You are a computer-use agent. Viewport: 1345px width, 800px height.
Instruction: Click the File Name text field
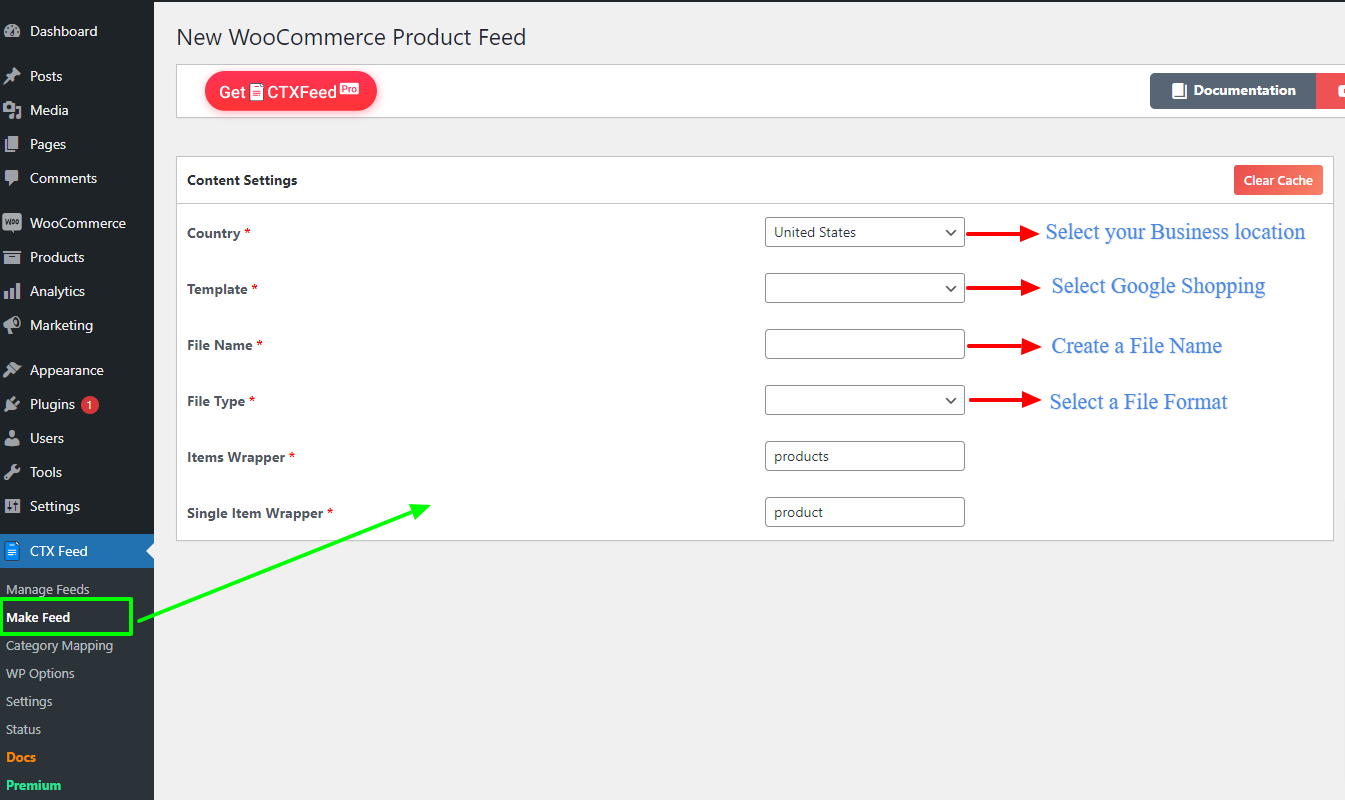pos(864,344)
